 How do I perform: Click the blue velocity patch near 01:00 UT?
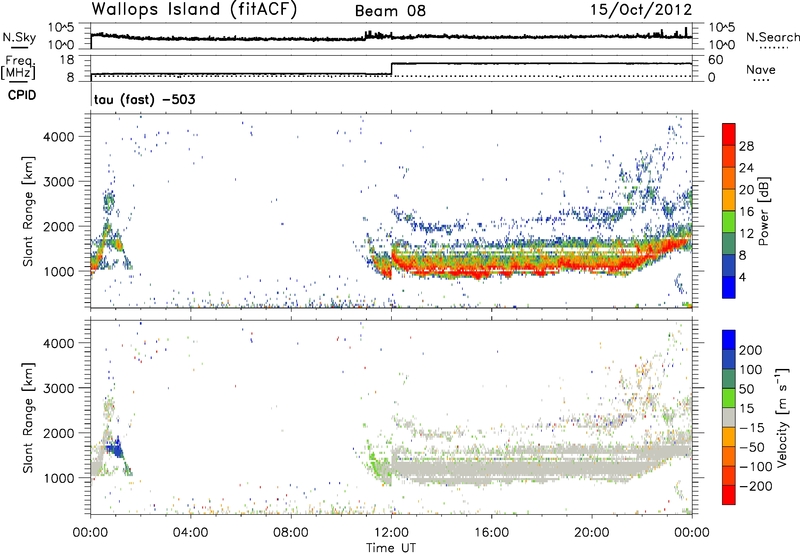(x=114, y=449)
